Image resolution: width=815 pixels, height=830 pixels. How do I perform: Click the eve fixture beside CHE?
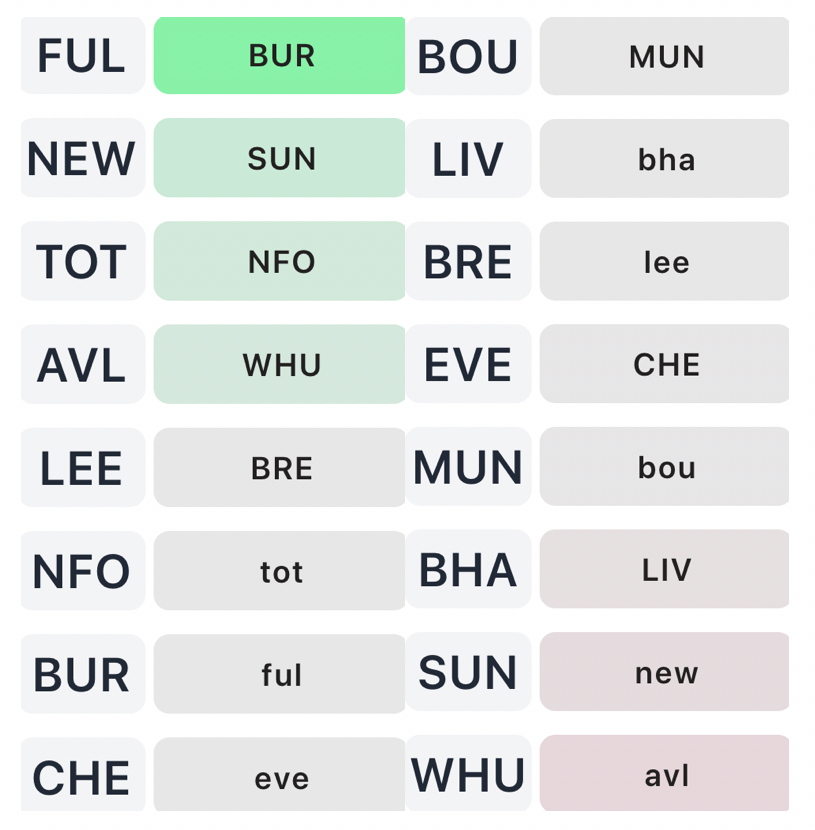click(280, 777)
